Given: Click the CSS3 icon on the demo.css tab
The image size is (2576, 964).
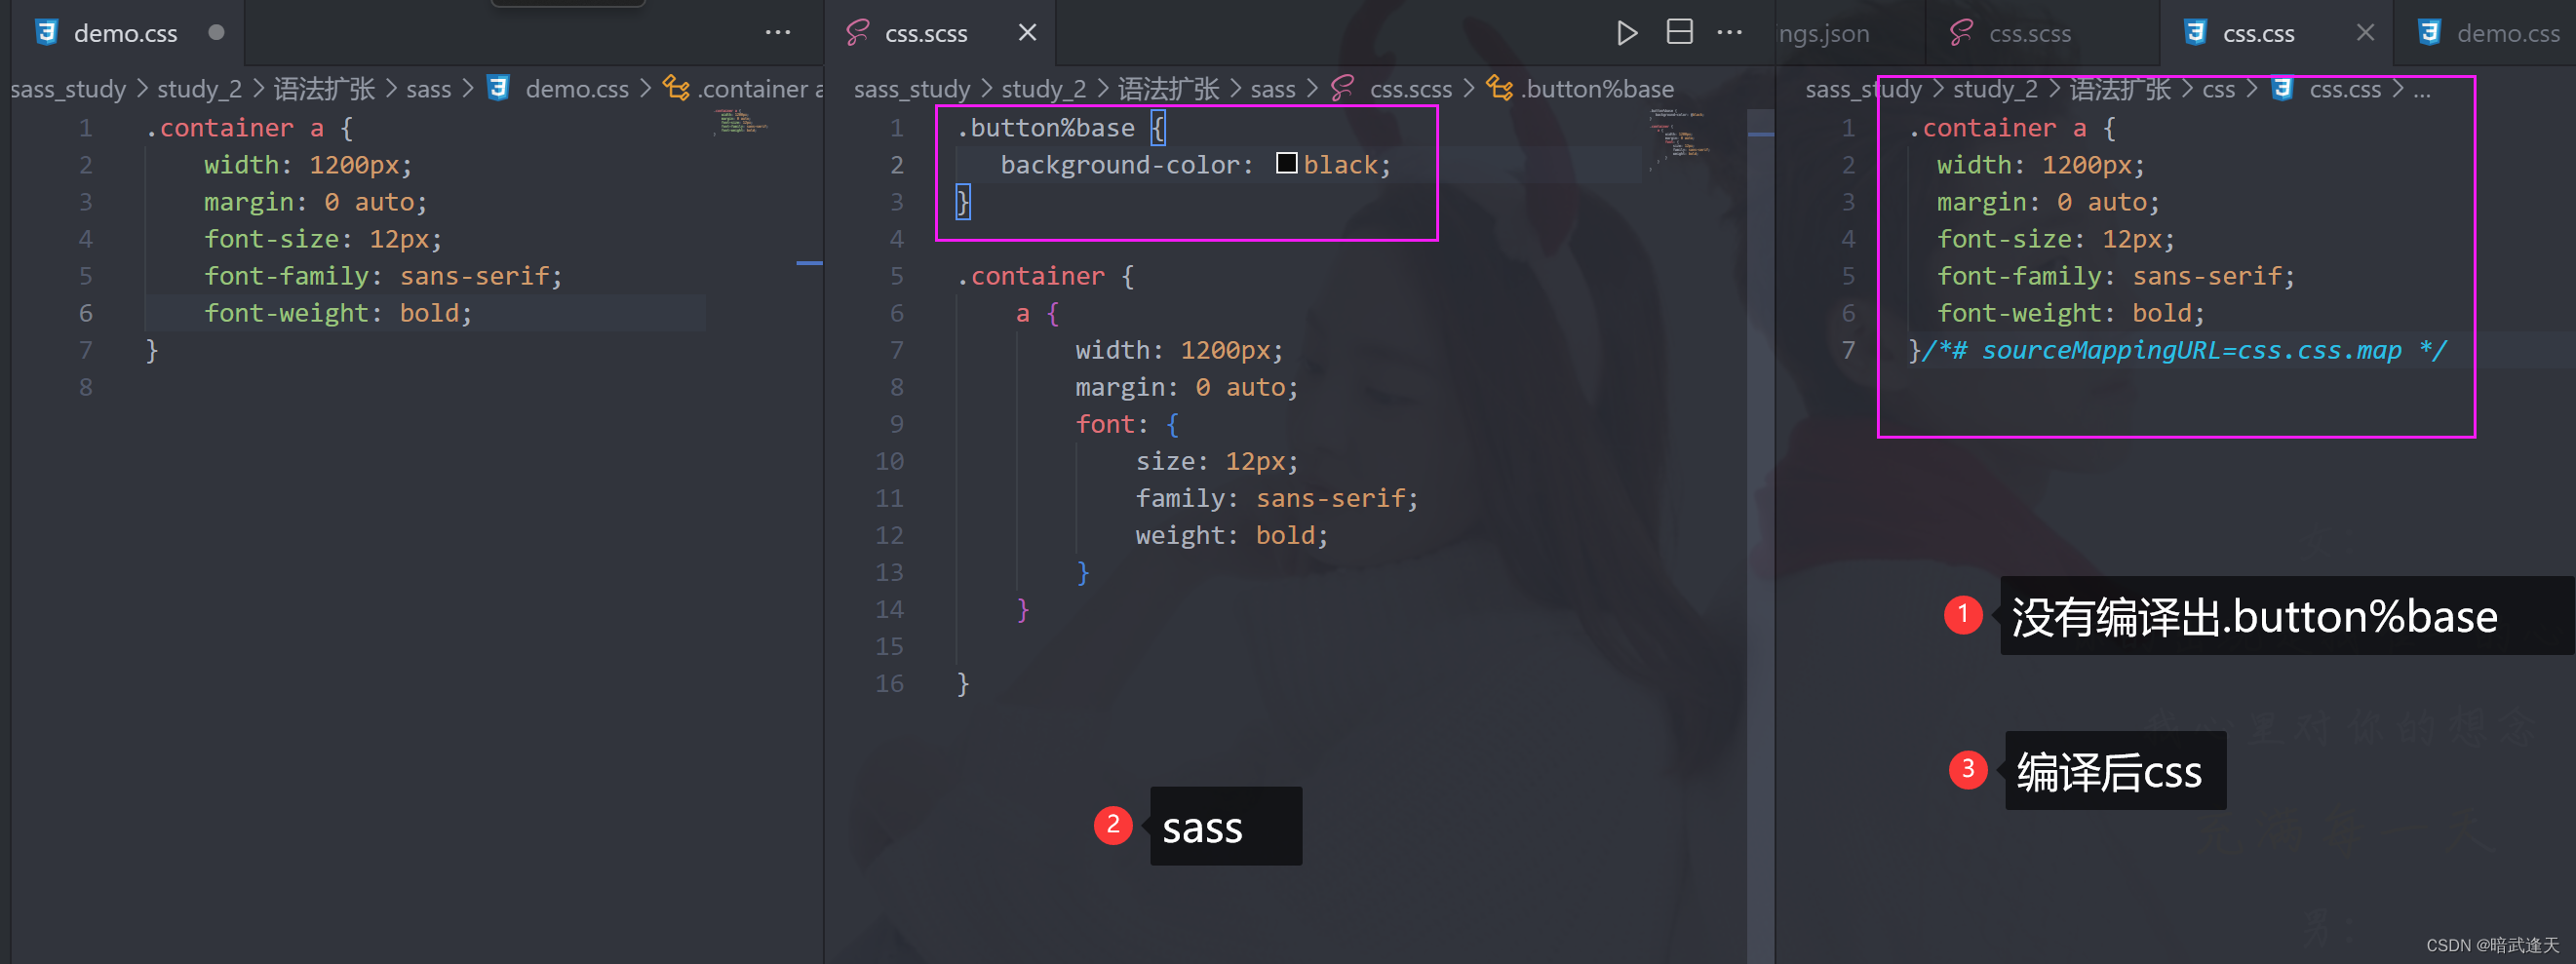Looking at the screenshot, I should pos(47,32).
